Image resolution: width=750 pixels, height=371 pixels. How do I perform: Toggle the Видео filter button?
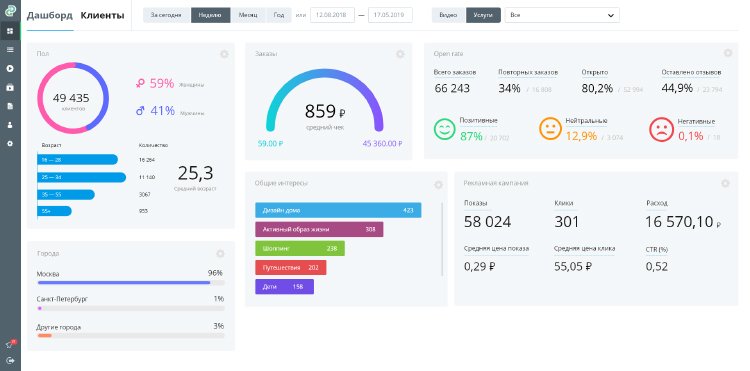click(448, 15)
